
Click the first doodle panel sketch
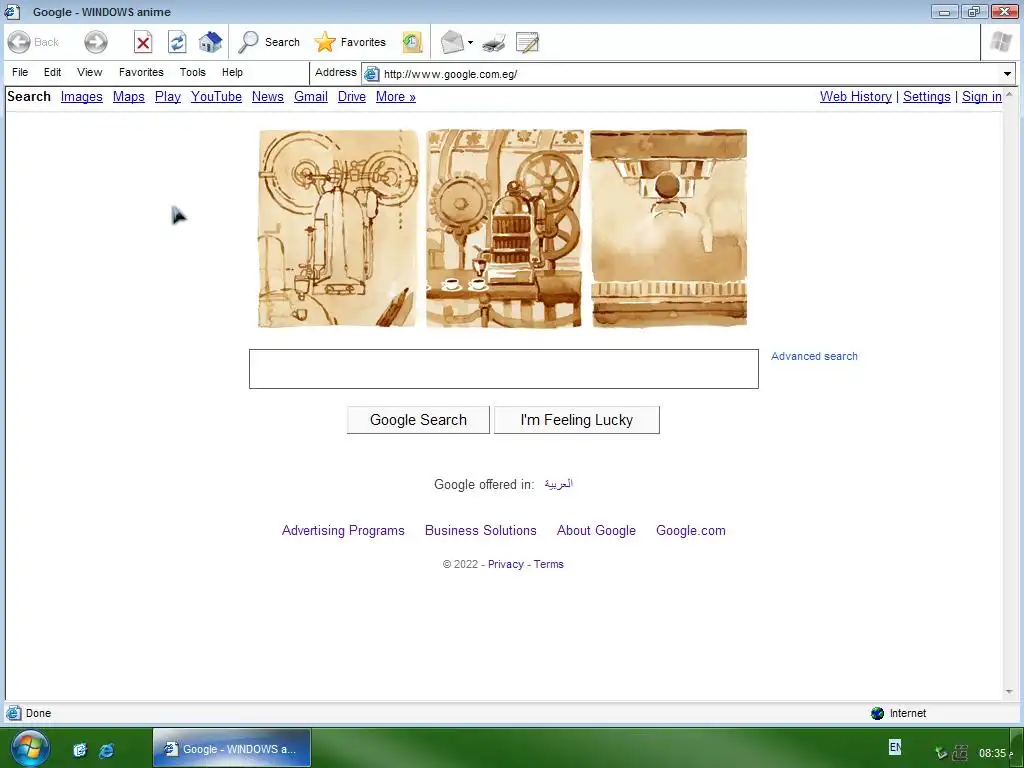338,229
